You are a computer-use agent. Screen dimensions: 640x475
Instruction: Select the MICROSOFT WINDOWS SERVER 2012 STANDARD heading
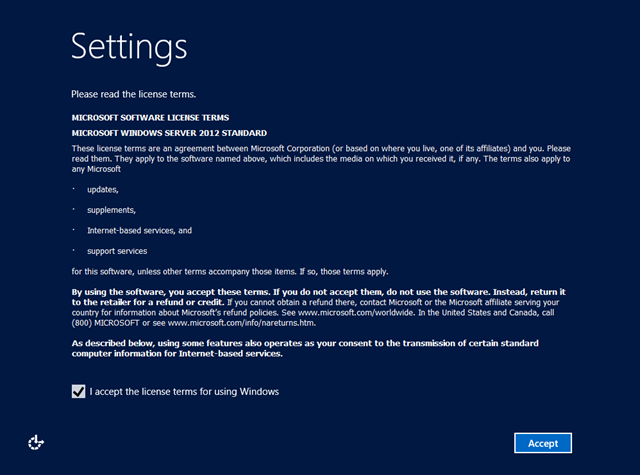click(169, 133)
